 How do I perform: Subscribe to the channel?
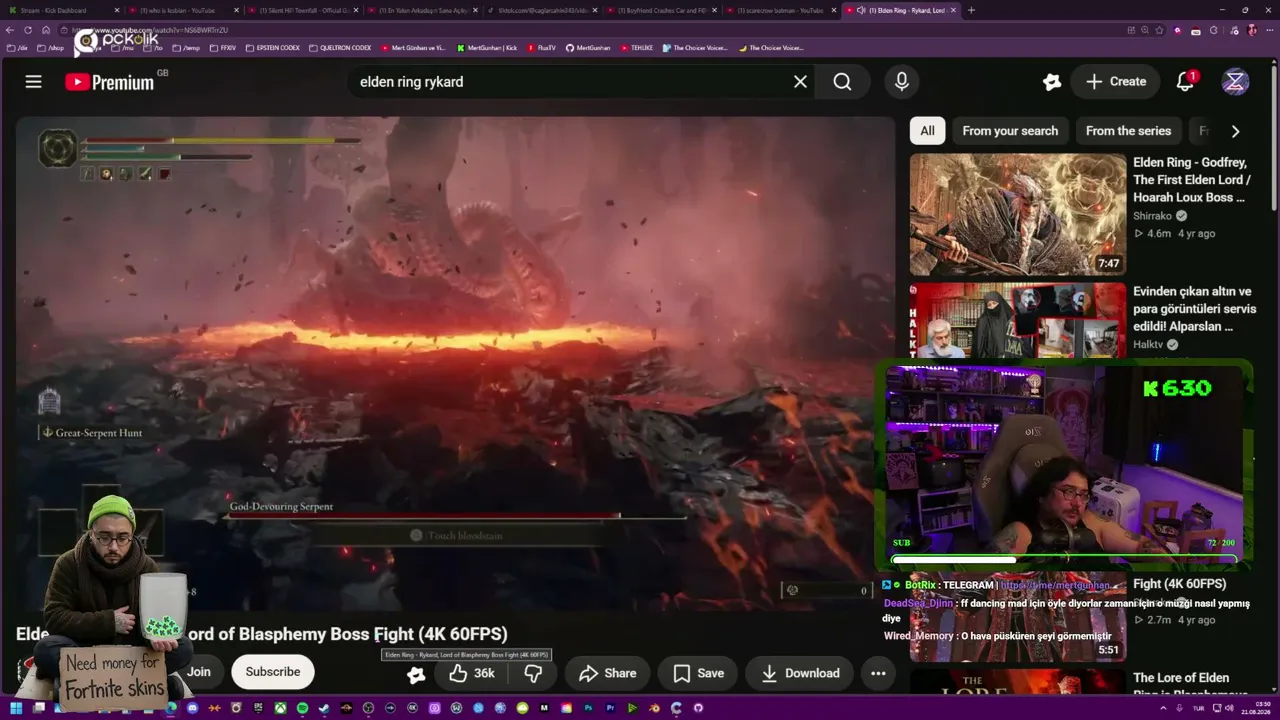[x=273, y=672]
